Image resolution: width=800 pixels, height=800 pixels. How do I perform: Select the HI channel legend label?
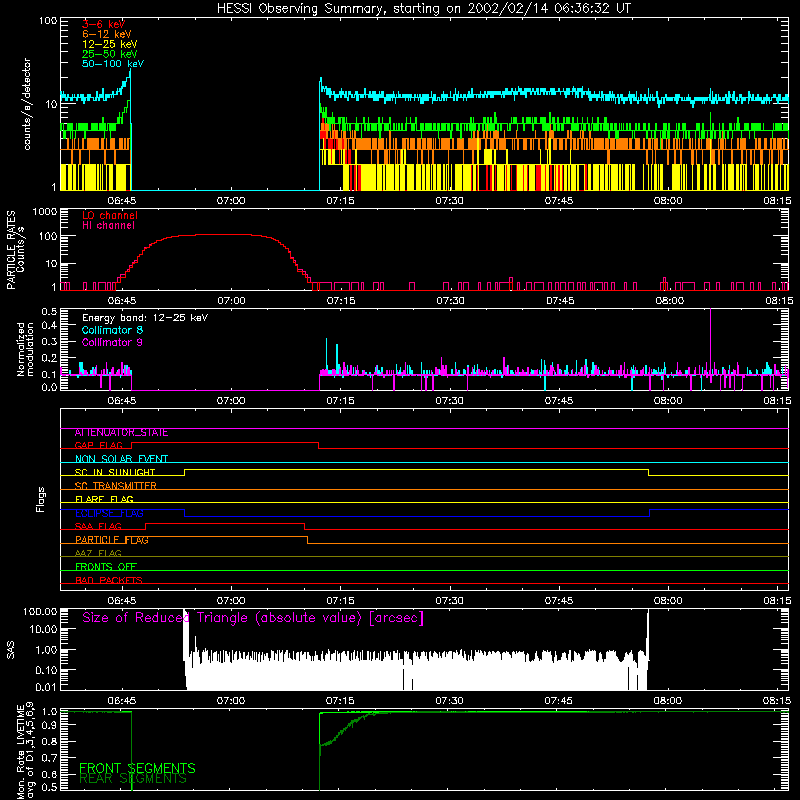point(109,225)
